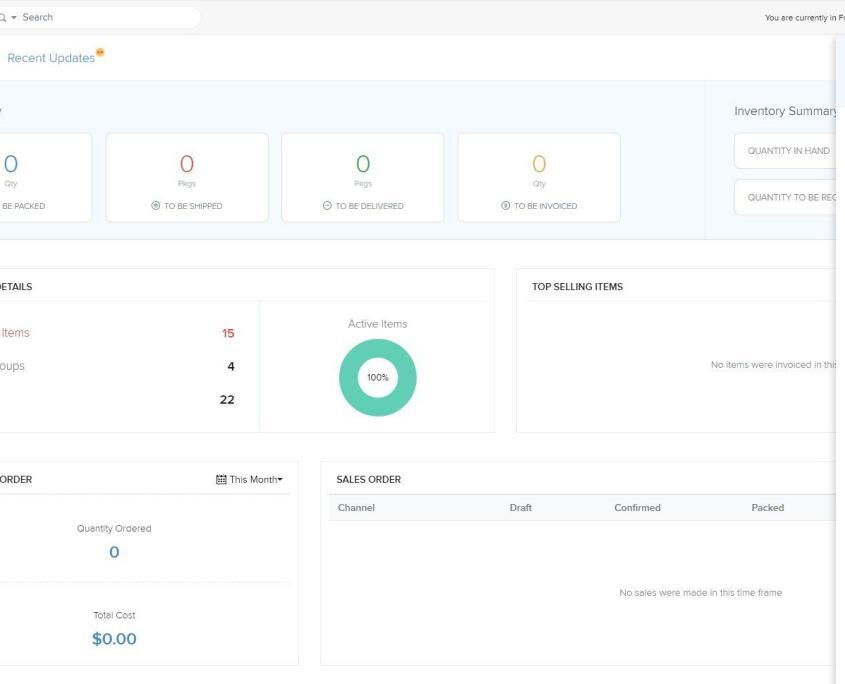
Task: Click into the Search input field
Action: pos(108,17)
